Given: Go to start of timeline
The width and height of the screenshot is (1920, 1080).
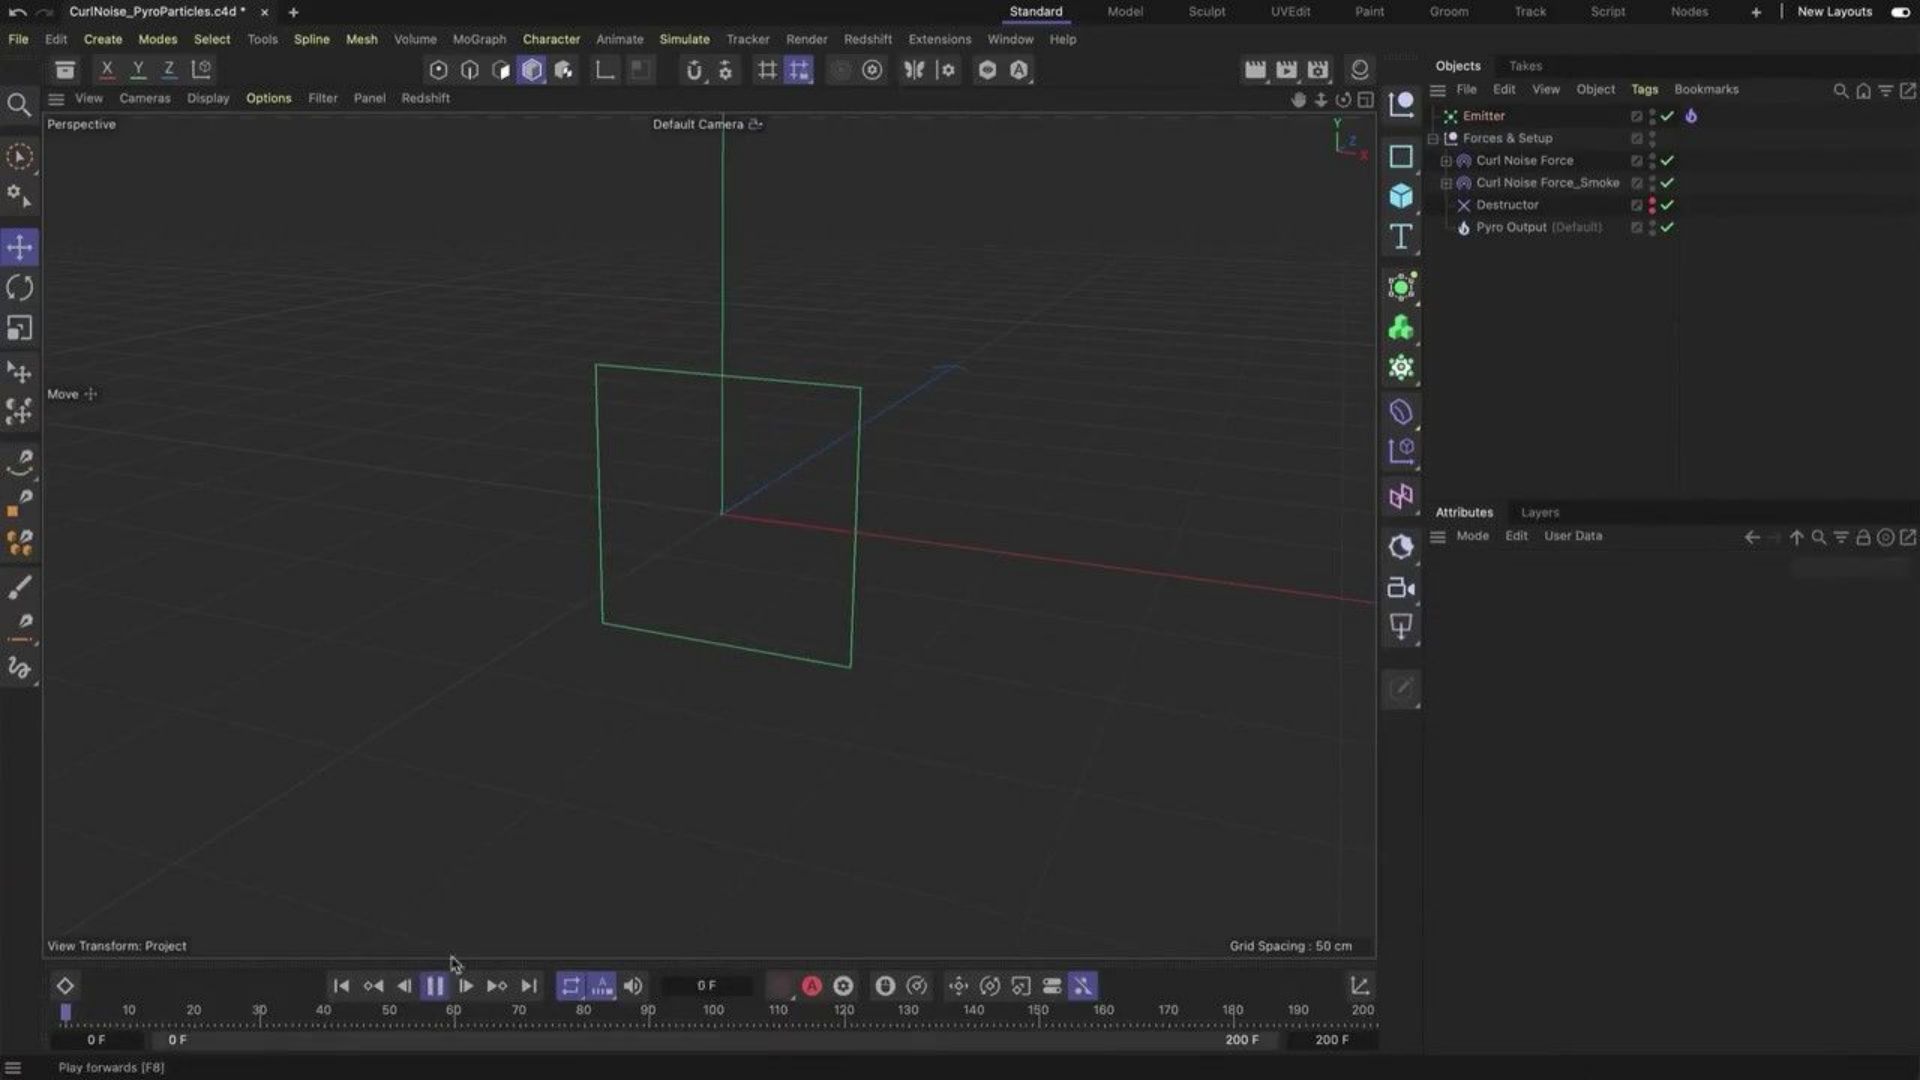Looking at the screenshot, I should [x=341, y=986].
